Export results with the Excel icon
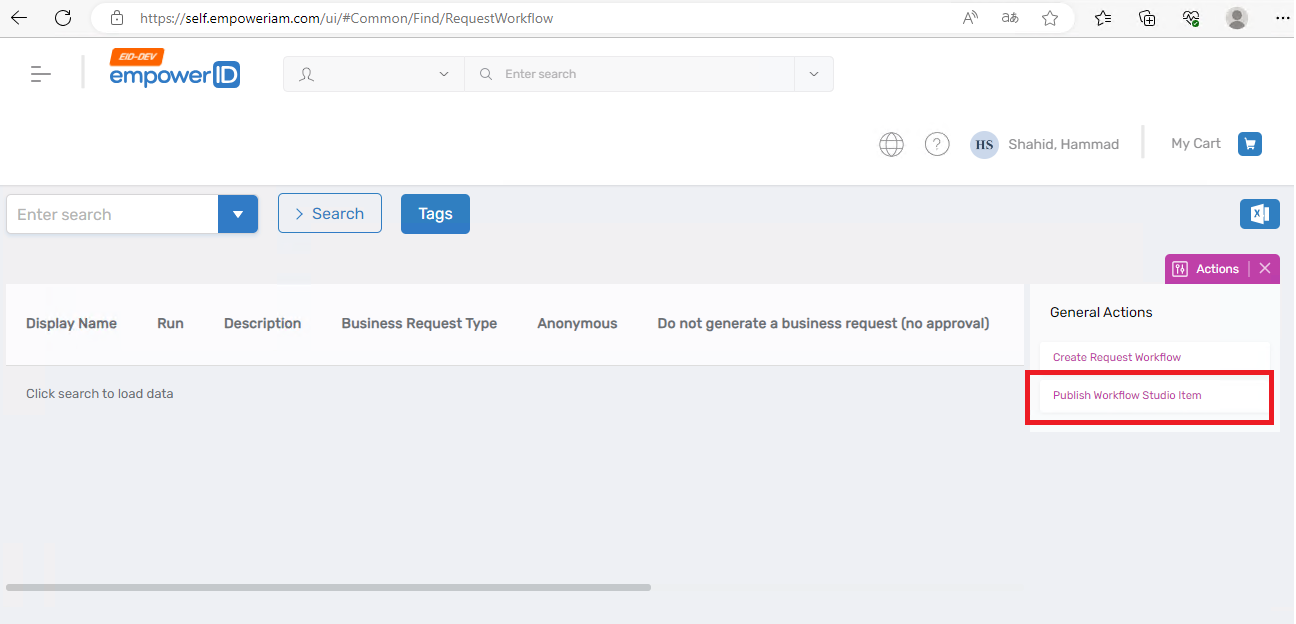Viewport: 1296px width, 624px height. [x=1260, y=214]
